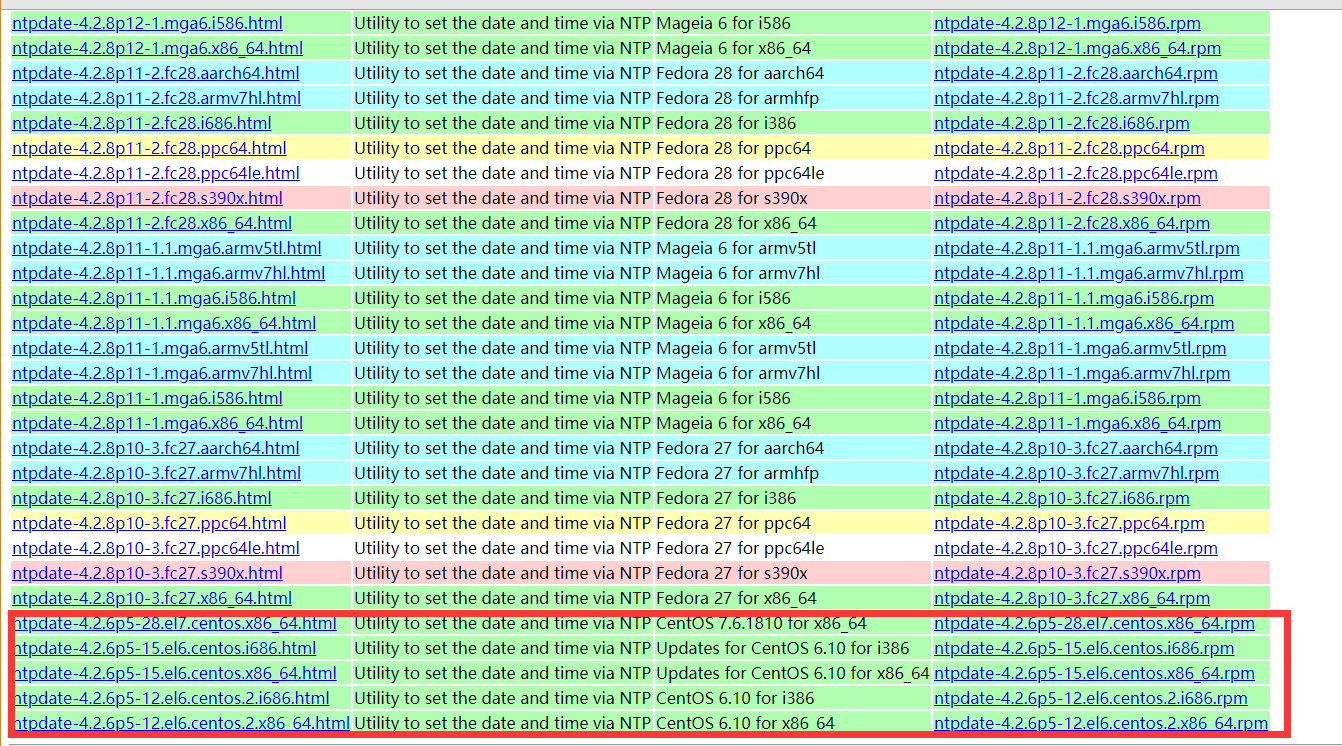Open ntpdate-4.2.8p11-1.1.mga6.x86_64.html link
The image size is (1342, 746).
pos(164,323)
